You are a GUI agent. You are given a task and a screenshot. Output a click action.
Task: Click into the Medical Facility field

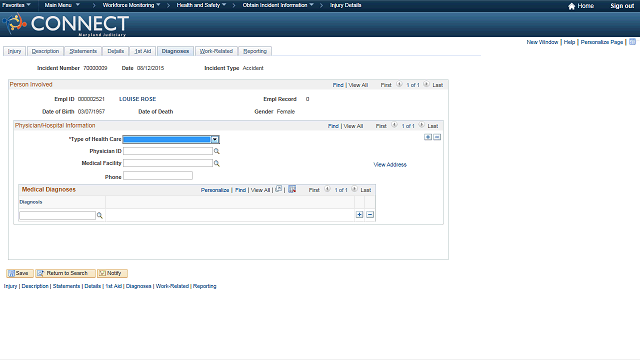168,163
